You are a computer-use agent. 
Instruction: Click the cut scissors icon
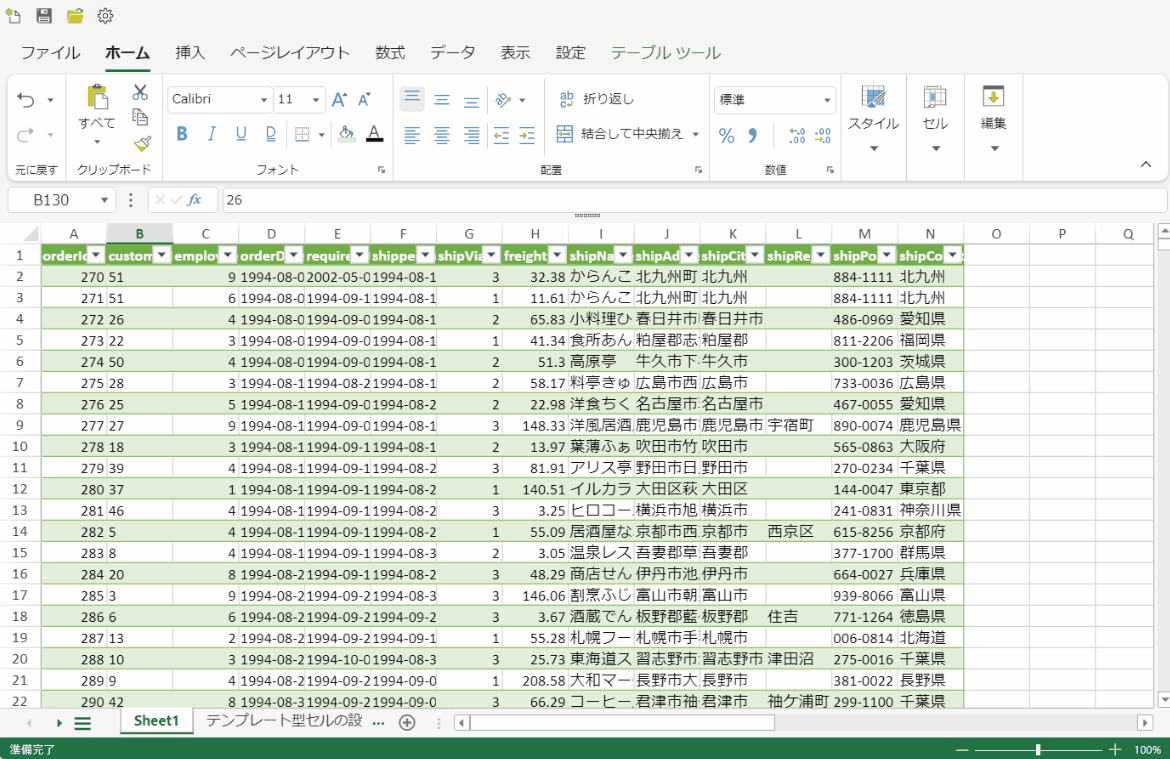(x=140, y=92)
